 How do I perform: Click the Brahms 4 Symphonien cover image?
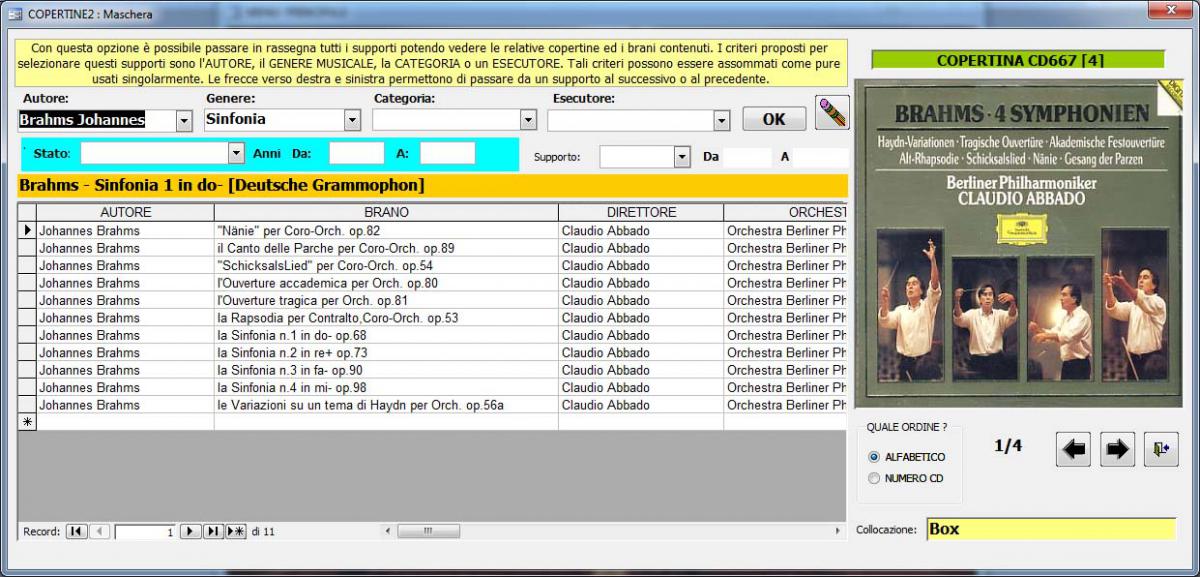[1017, 243]
